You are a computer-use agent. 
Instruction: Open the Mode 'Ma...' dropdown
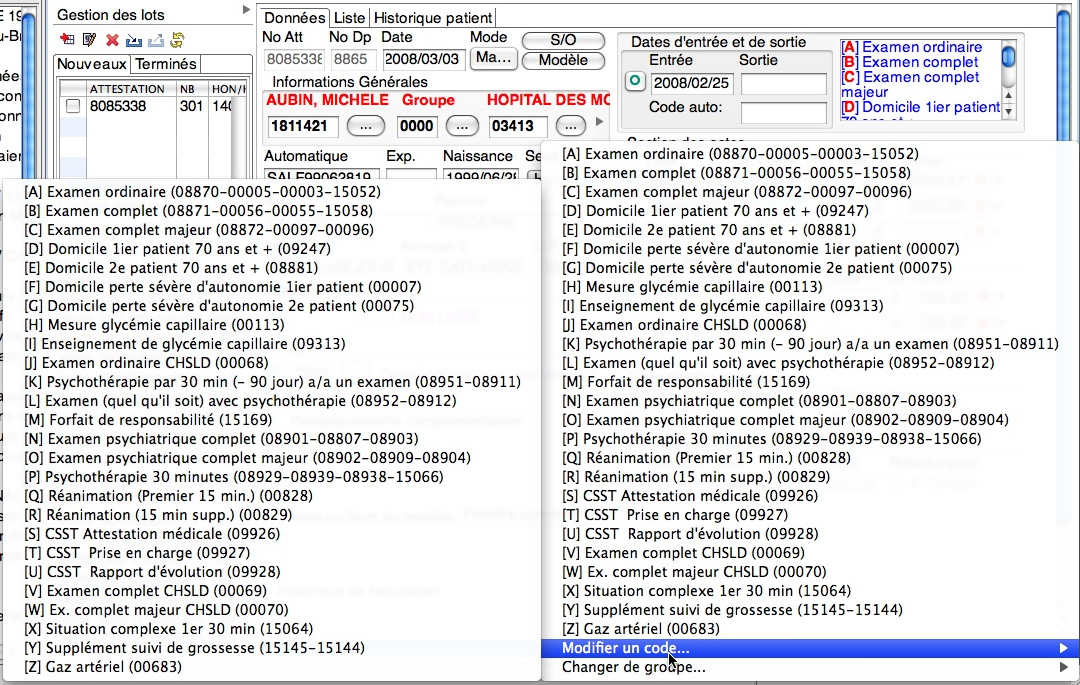[x=493, y=58]
